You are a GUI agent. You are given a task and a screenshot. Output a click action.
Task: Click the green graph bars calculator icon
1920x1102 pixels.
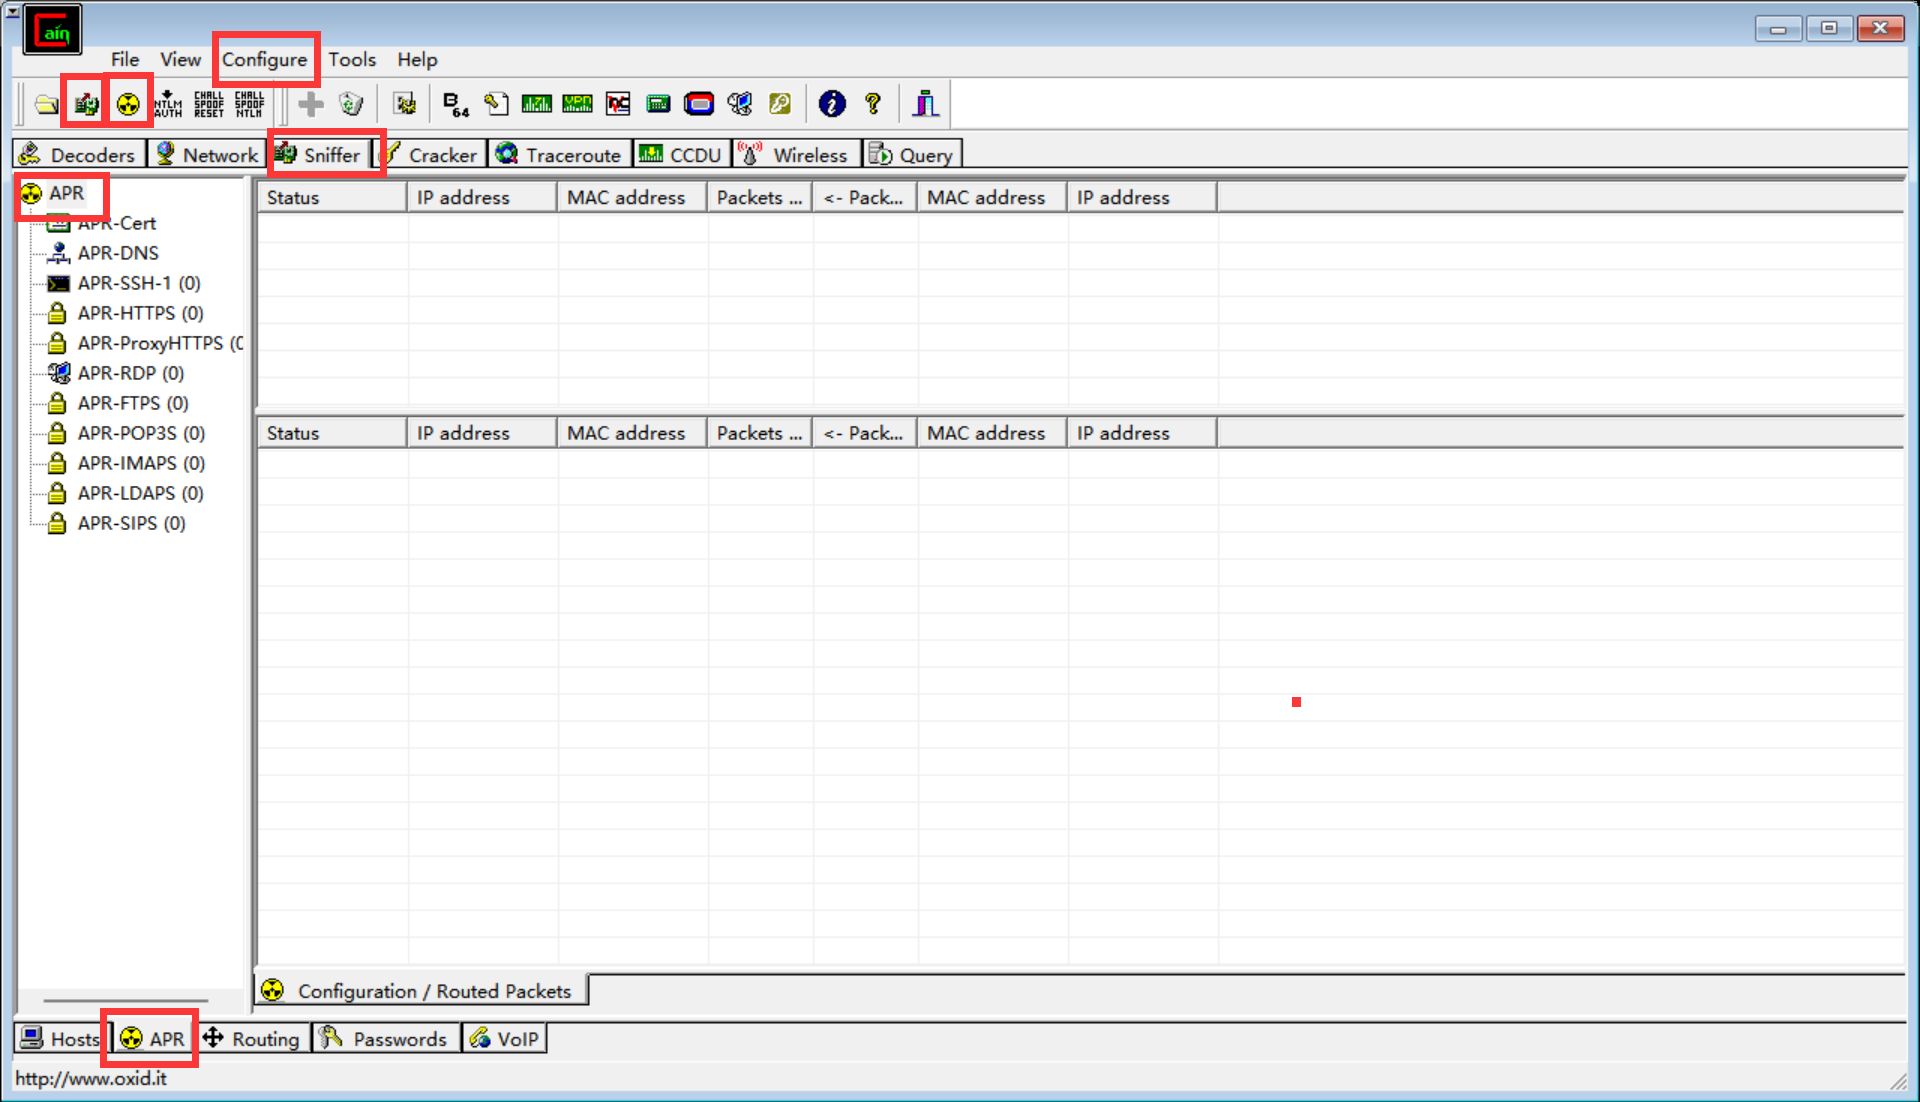(x=537, y=103)
